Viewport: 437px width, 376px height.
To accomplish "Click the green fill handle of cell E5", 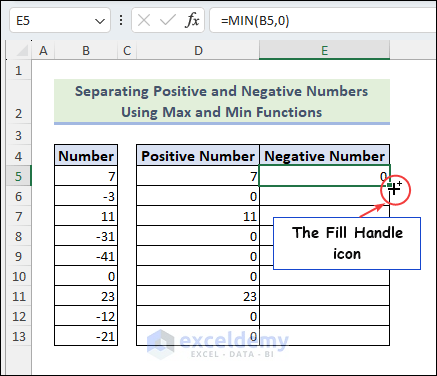I will coord(389,185).
